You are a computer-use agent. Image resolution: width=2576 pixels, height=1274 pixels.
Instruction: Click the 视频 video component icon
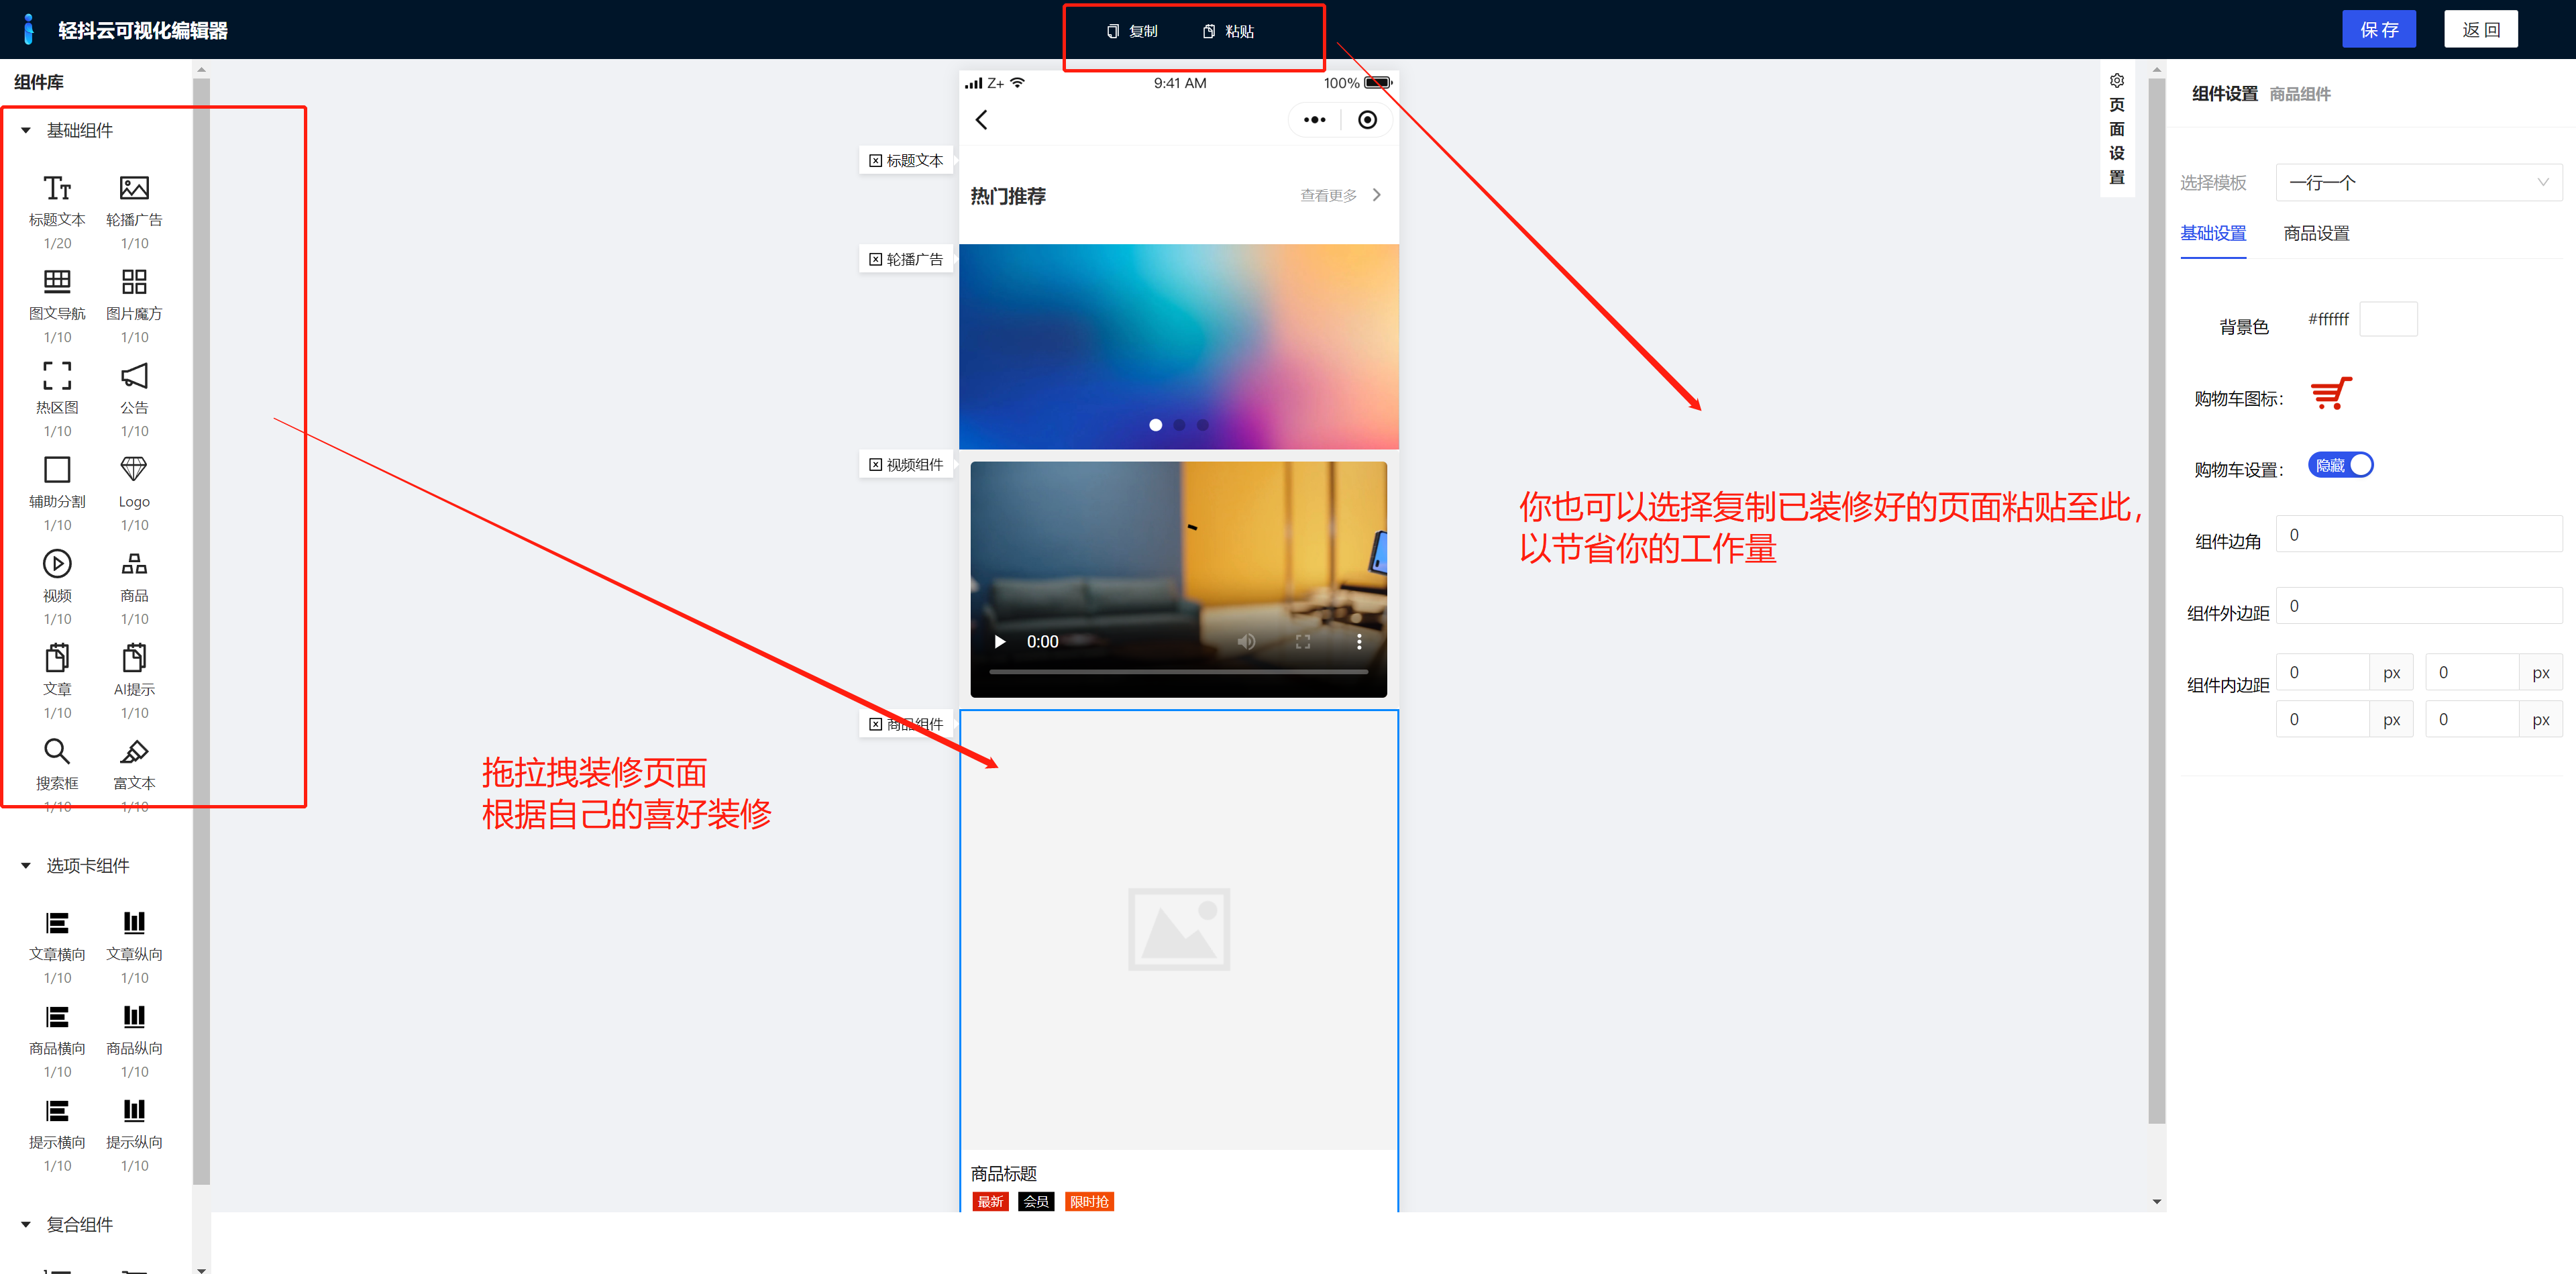coord(57,564)
